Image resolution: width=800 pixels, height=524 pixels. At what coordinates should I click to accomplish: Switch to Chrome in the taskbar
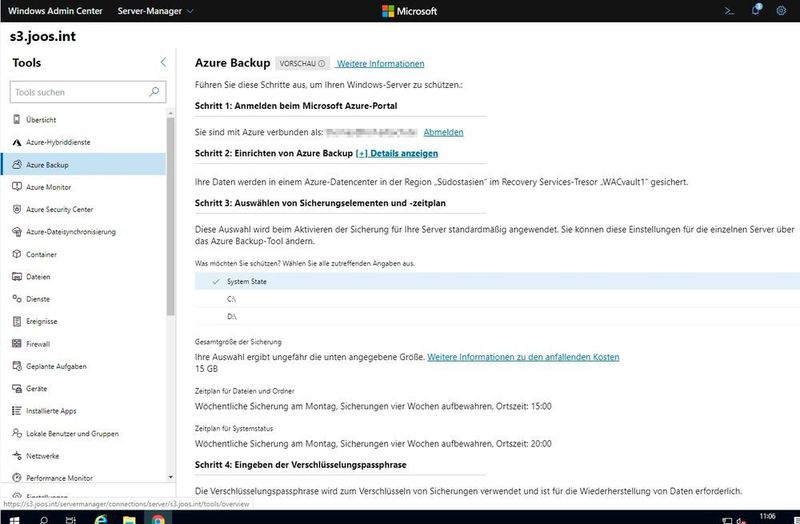tap(158, 518)
